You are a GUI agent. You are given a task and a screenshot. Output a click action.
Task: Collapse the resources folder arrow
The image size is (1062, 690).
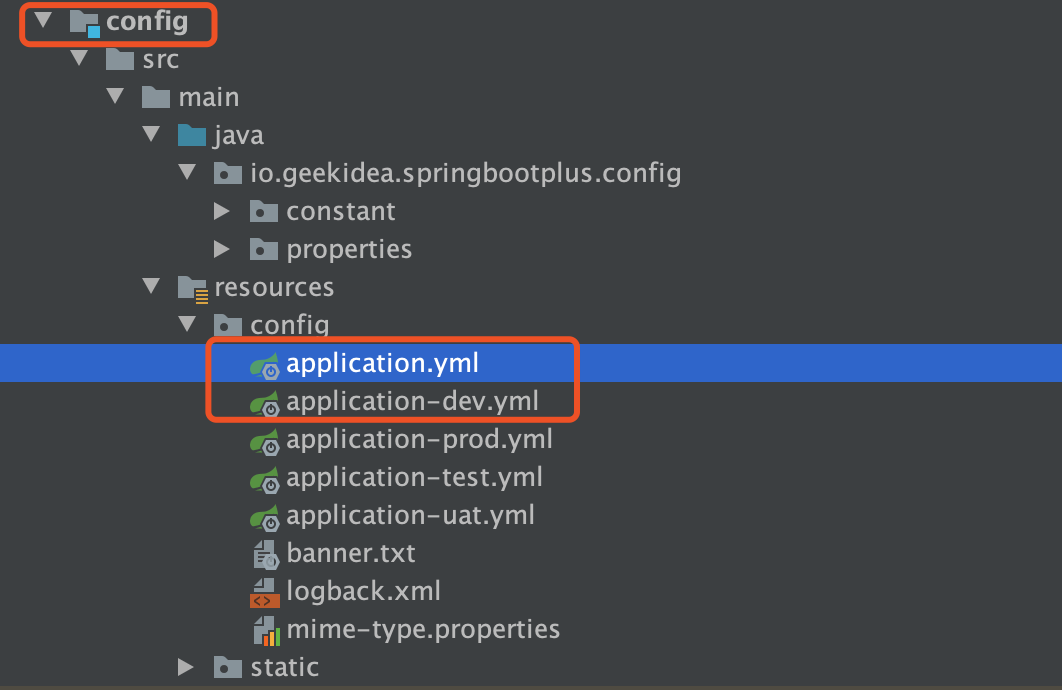coord(151,287)
